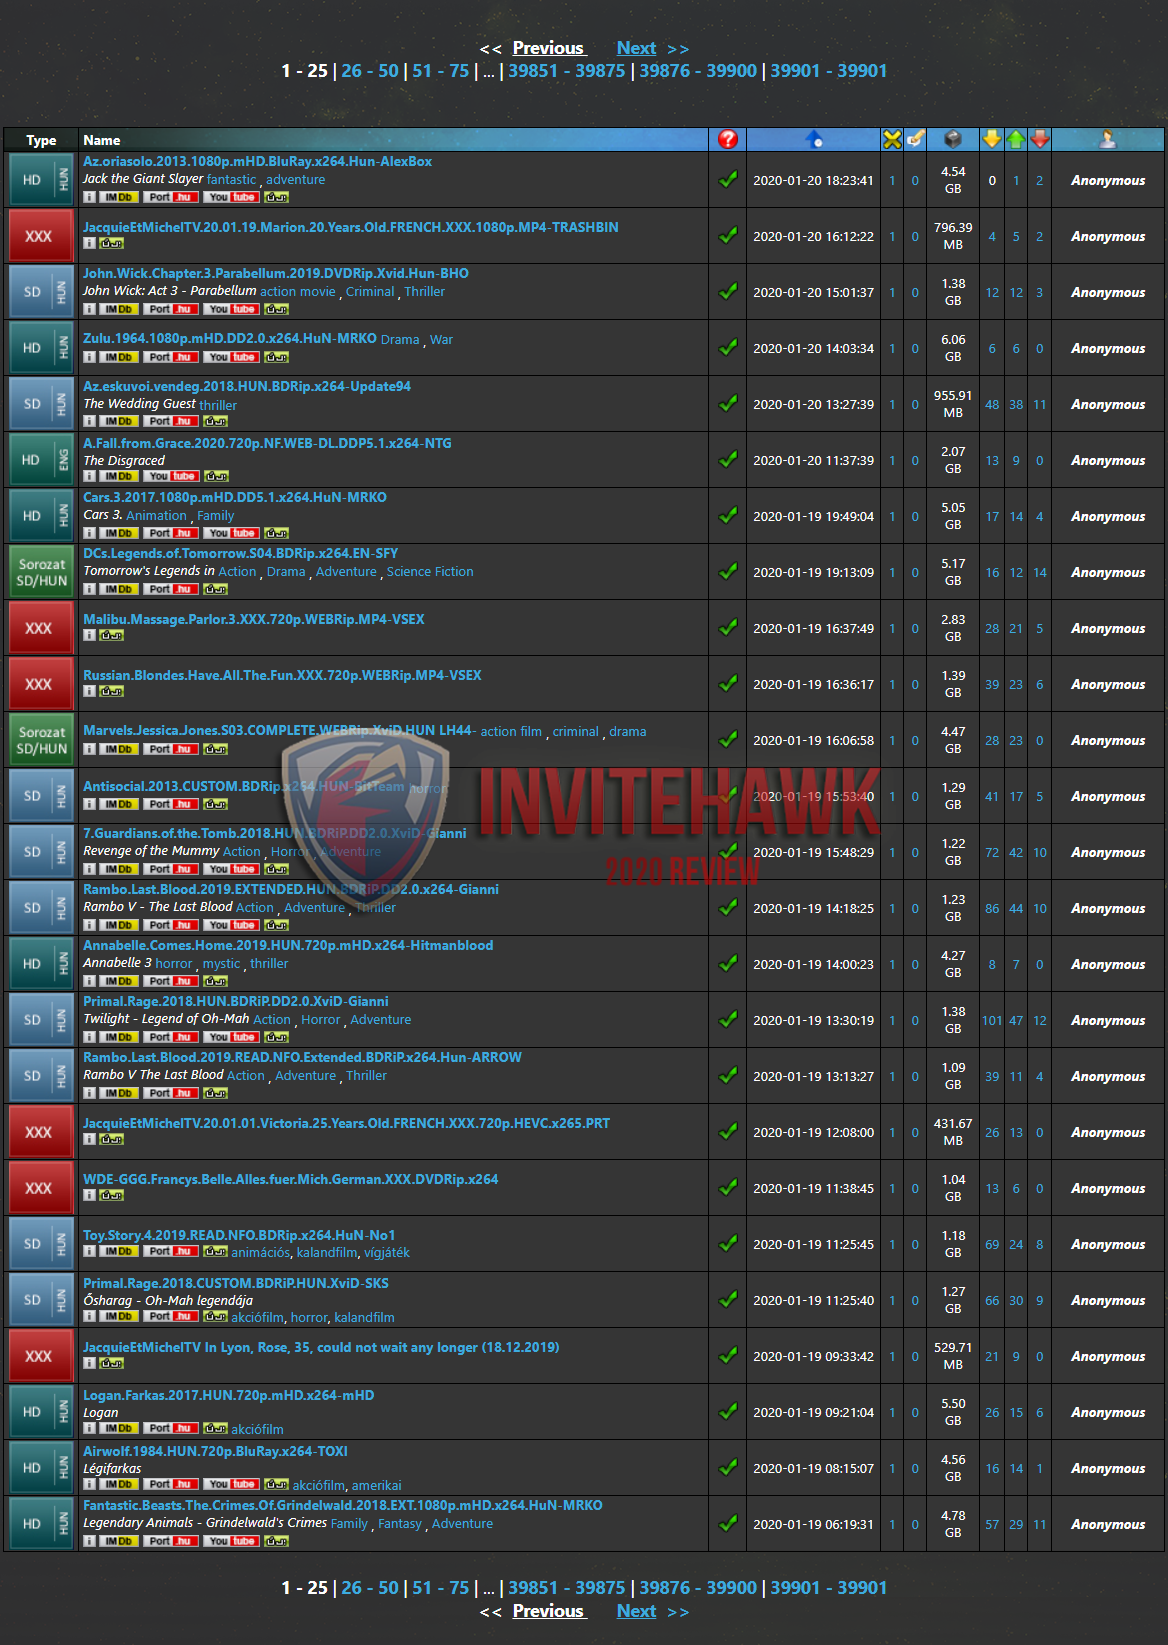
Task: Open torrent A.Fall.from.Grace.2020.720p
Action: click(x=267, y=444)
